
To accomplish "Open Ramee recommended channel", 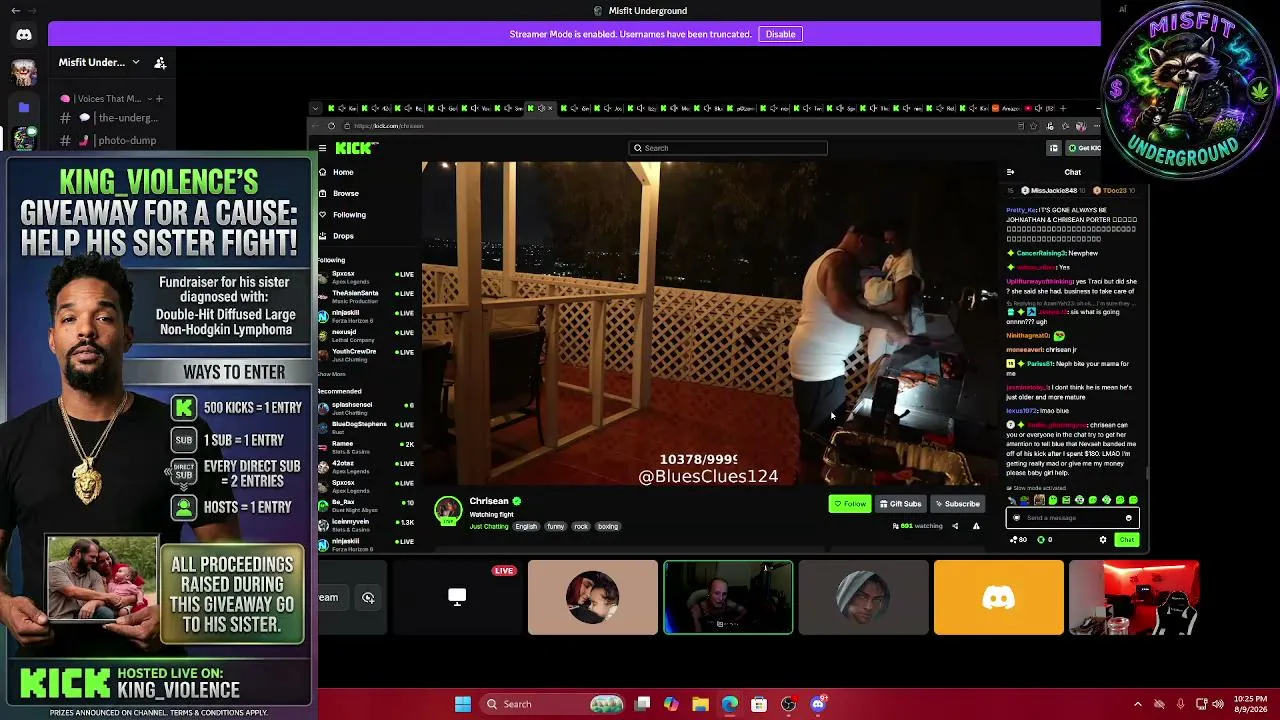I will [366, 446].
